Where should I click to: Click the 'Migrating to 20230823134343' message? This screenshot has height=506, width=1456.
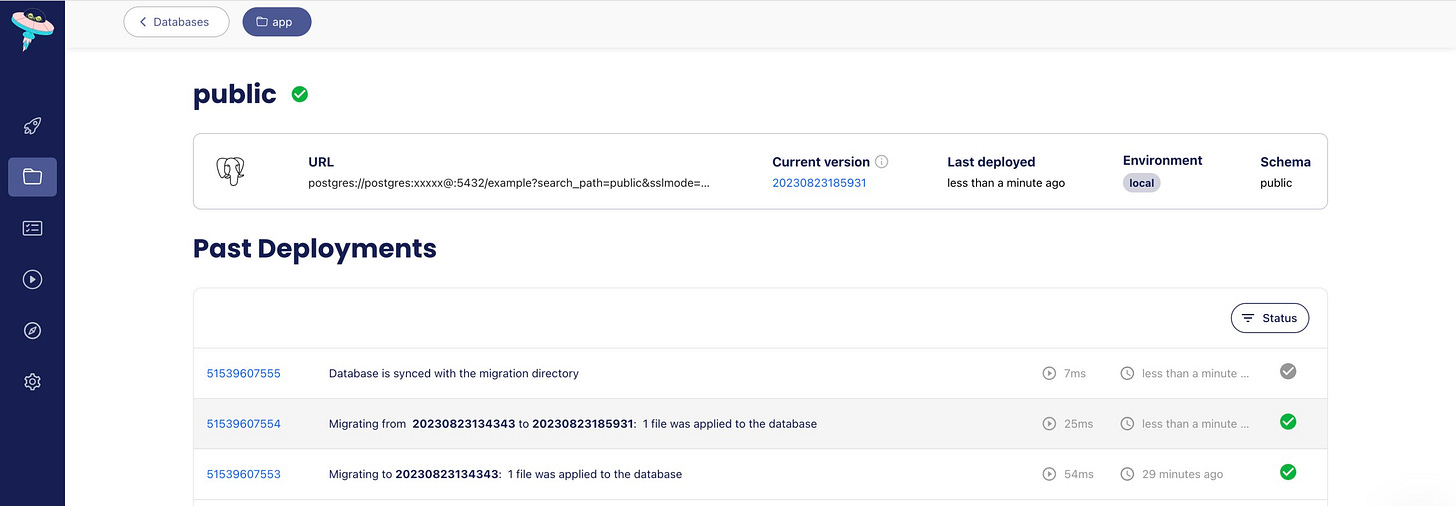505,474
